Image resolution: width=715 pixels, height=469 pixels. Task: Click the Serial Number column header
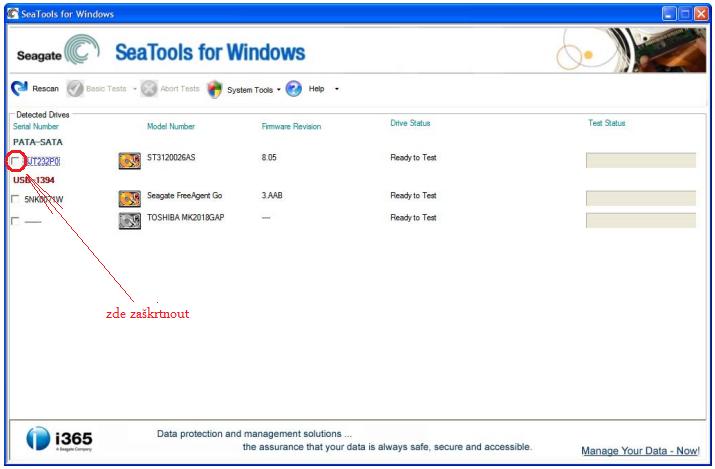[x=36, y=126]
